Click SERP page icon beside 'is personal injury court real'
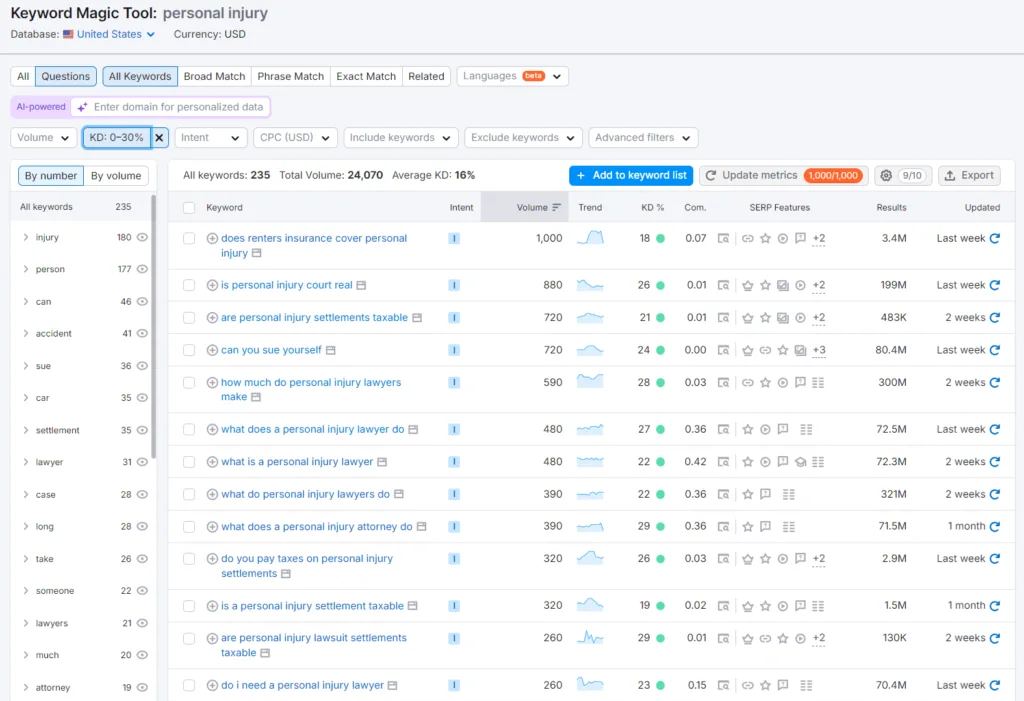 pos(361,285)
